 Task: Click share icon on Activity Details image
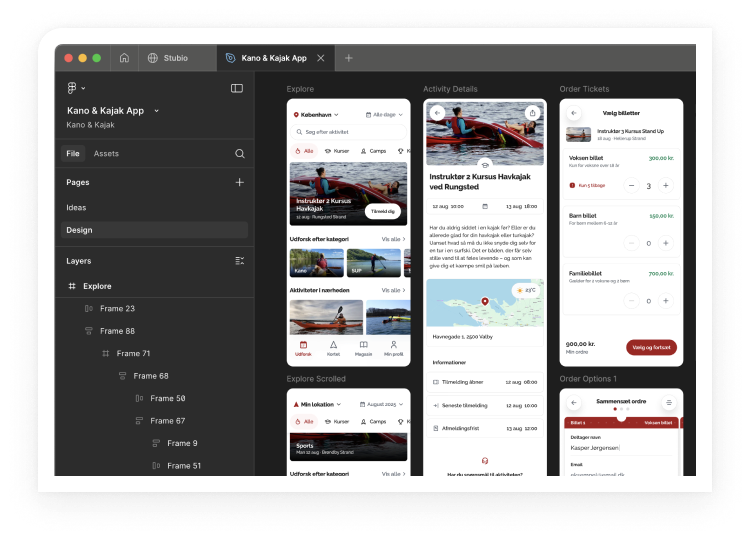coord(532,113)
